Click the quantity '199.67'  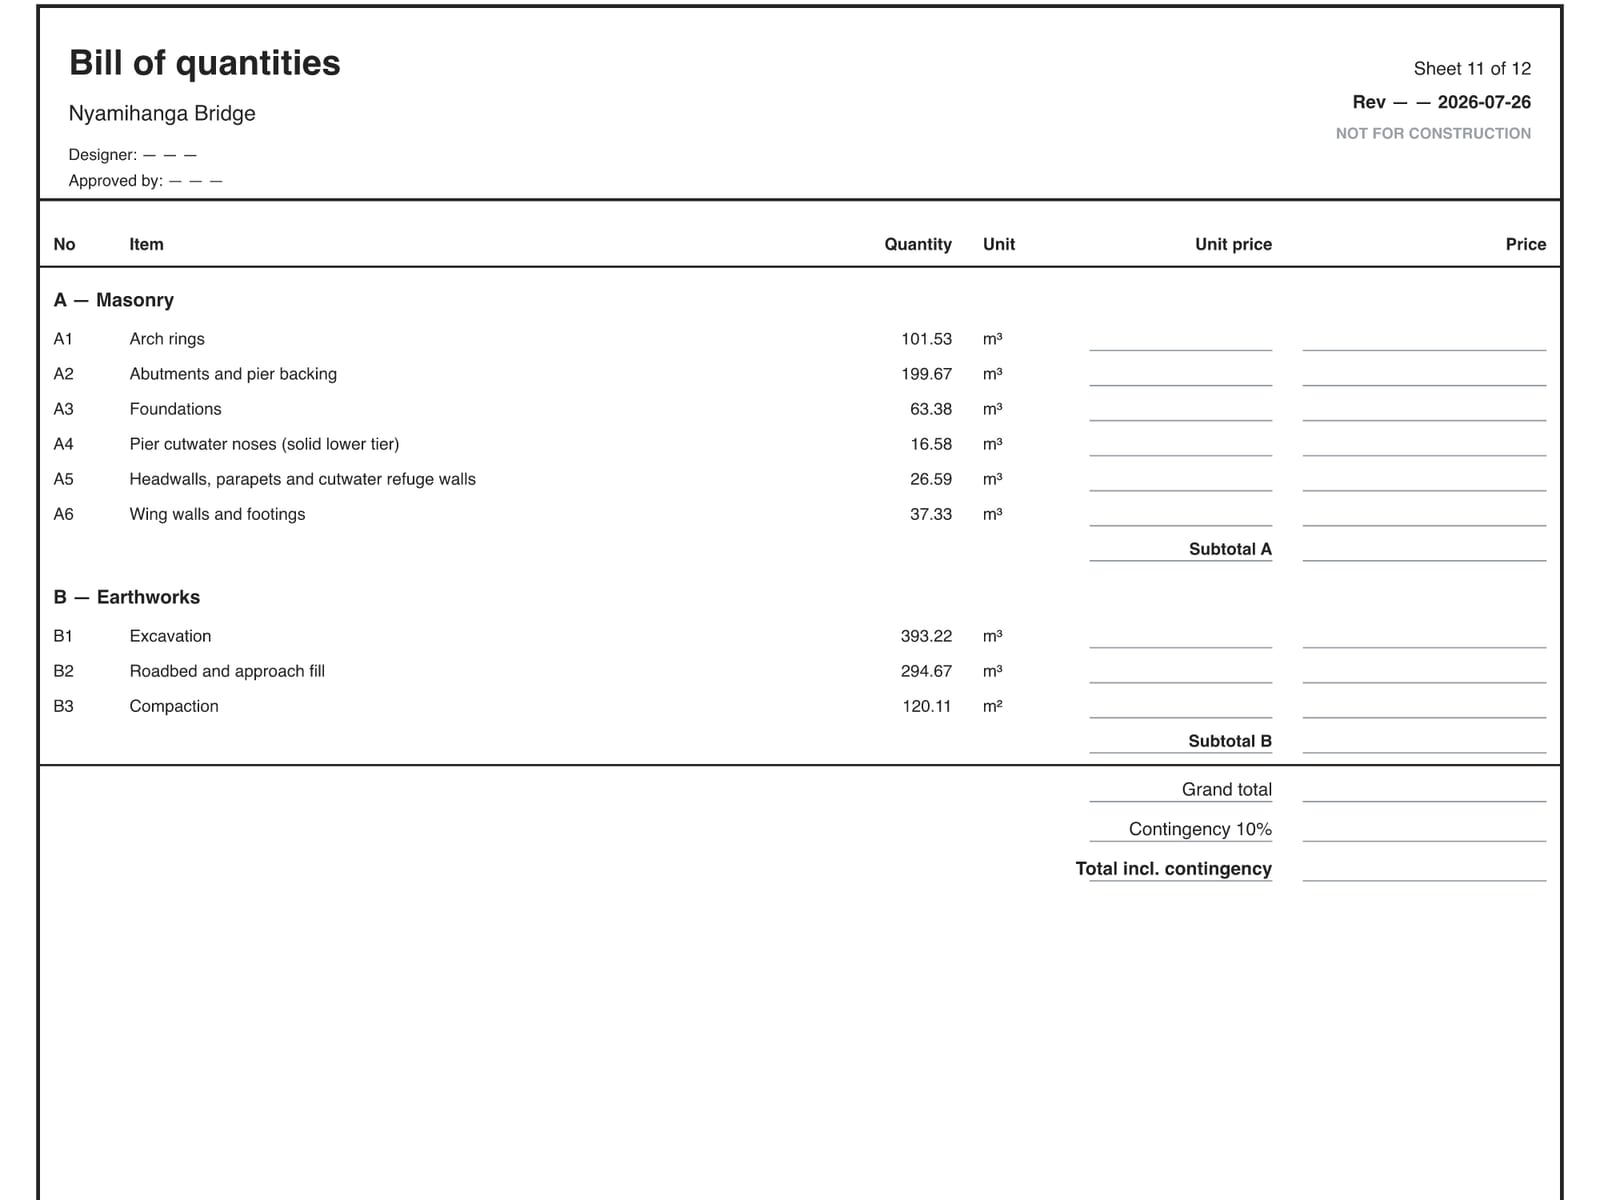(926, 374)
